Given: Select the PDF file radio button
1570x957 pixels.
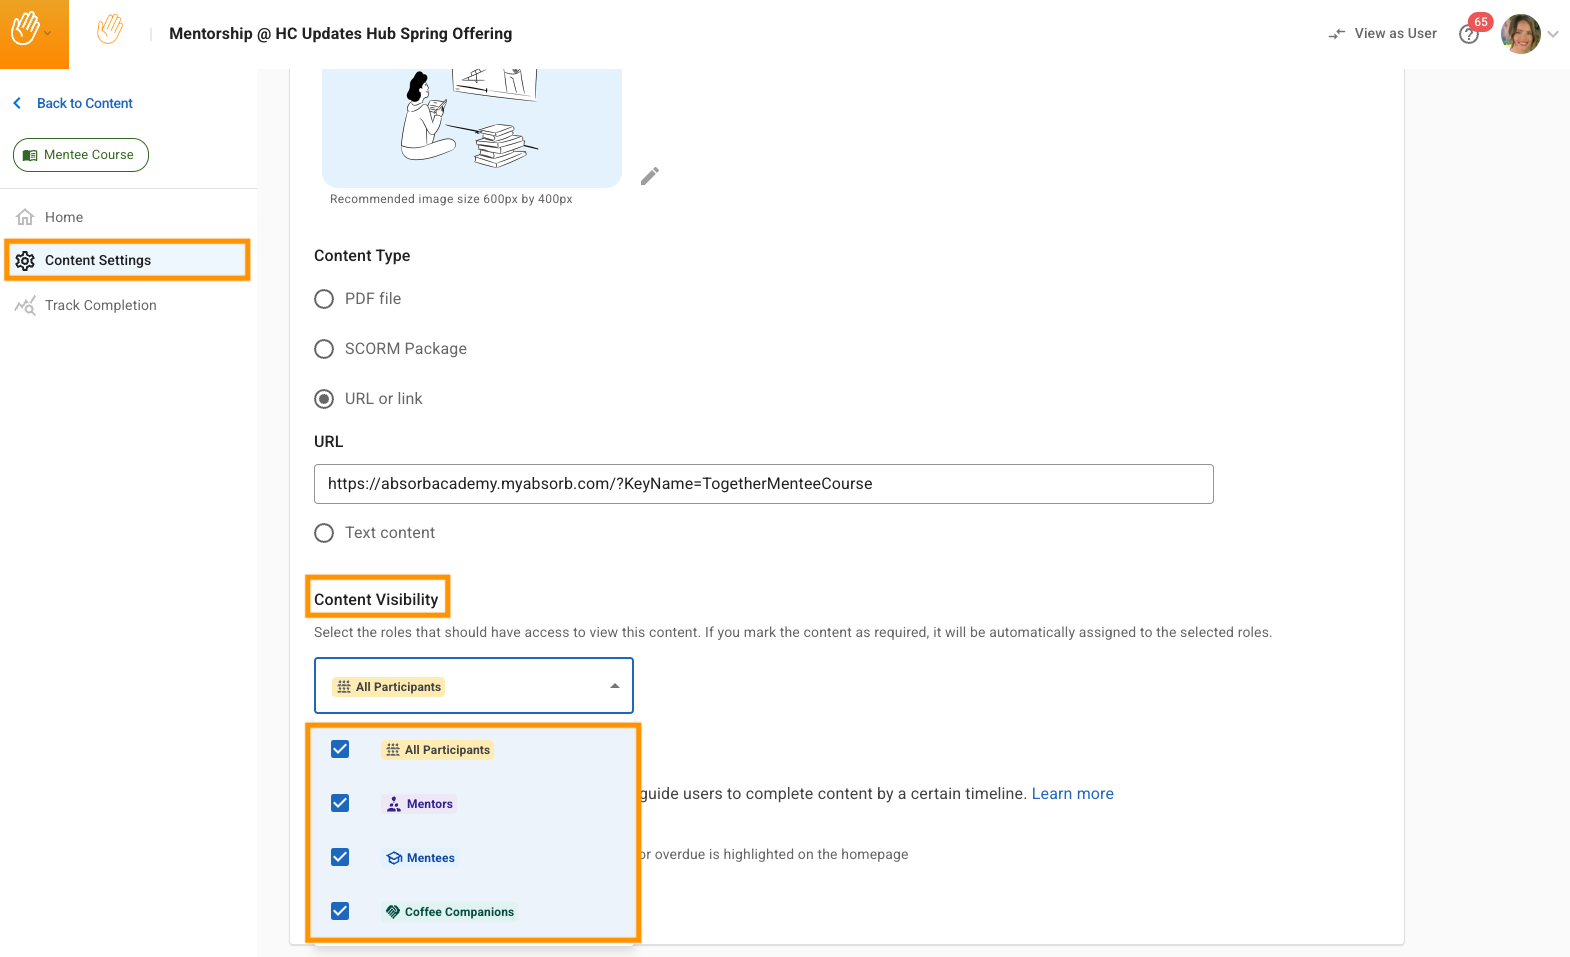Looking at the screenshot, I should (x=324, y=299).
